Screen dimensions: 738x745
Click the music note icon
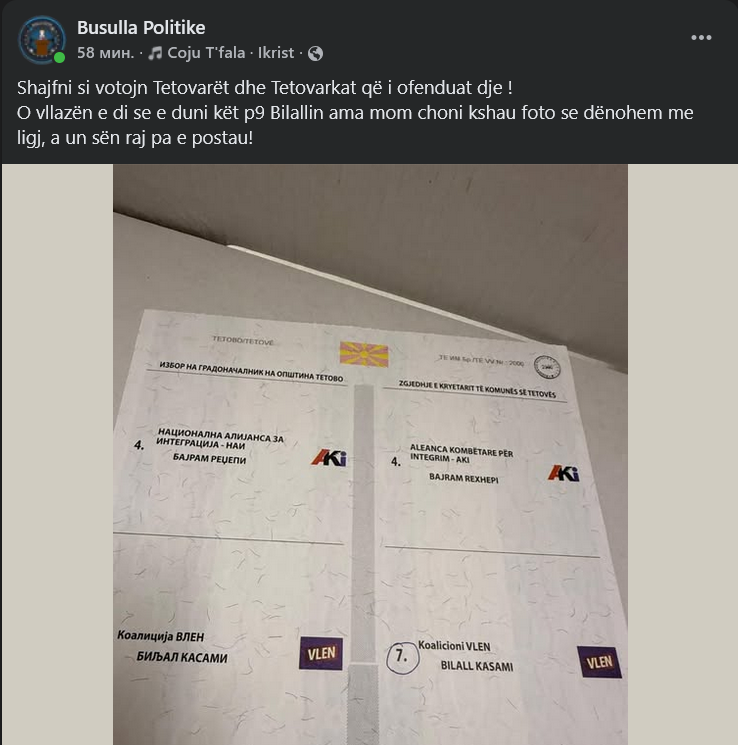pyautogui.click(x=155, y=53)
